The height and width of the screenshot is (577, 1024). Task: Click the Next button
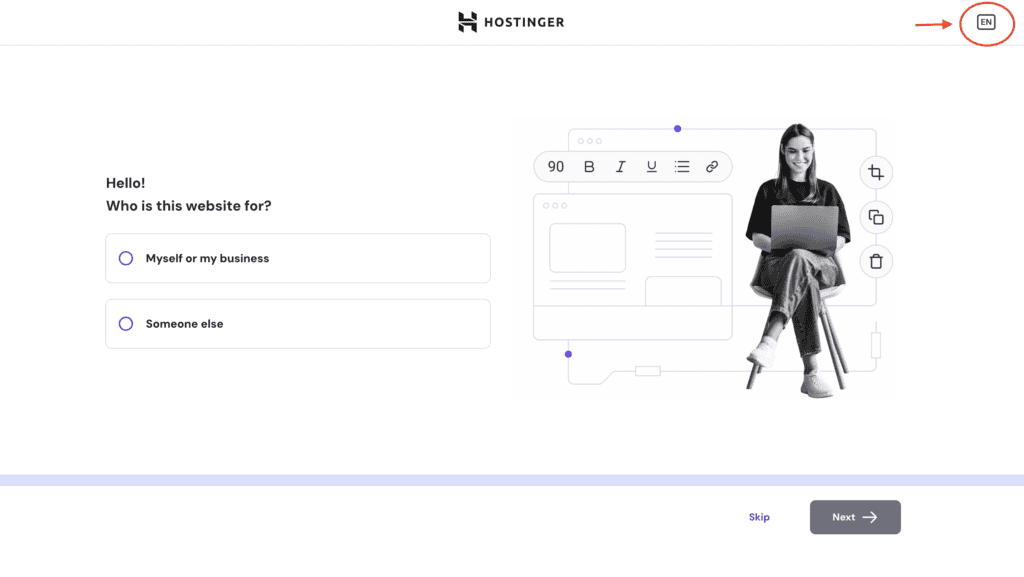855,517
